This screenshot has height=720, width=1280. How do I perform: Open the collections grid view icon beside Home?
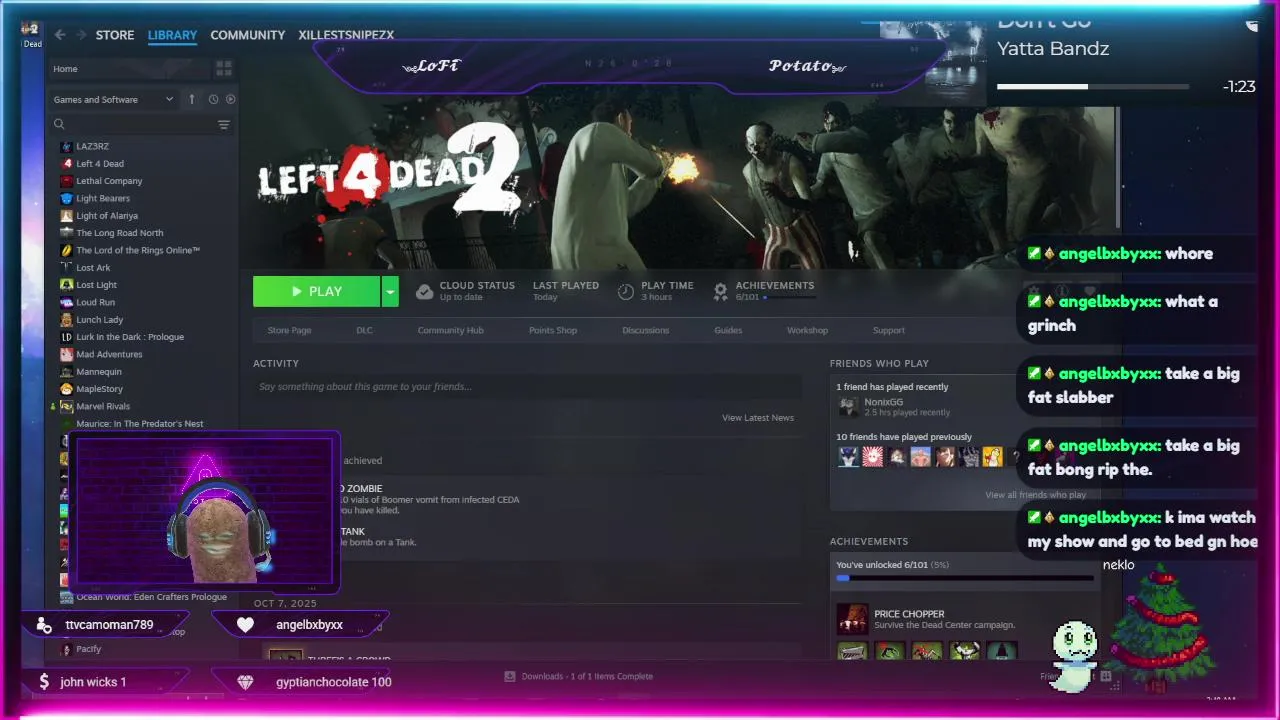tap(224, 68)
